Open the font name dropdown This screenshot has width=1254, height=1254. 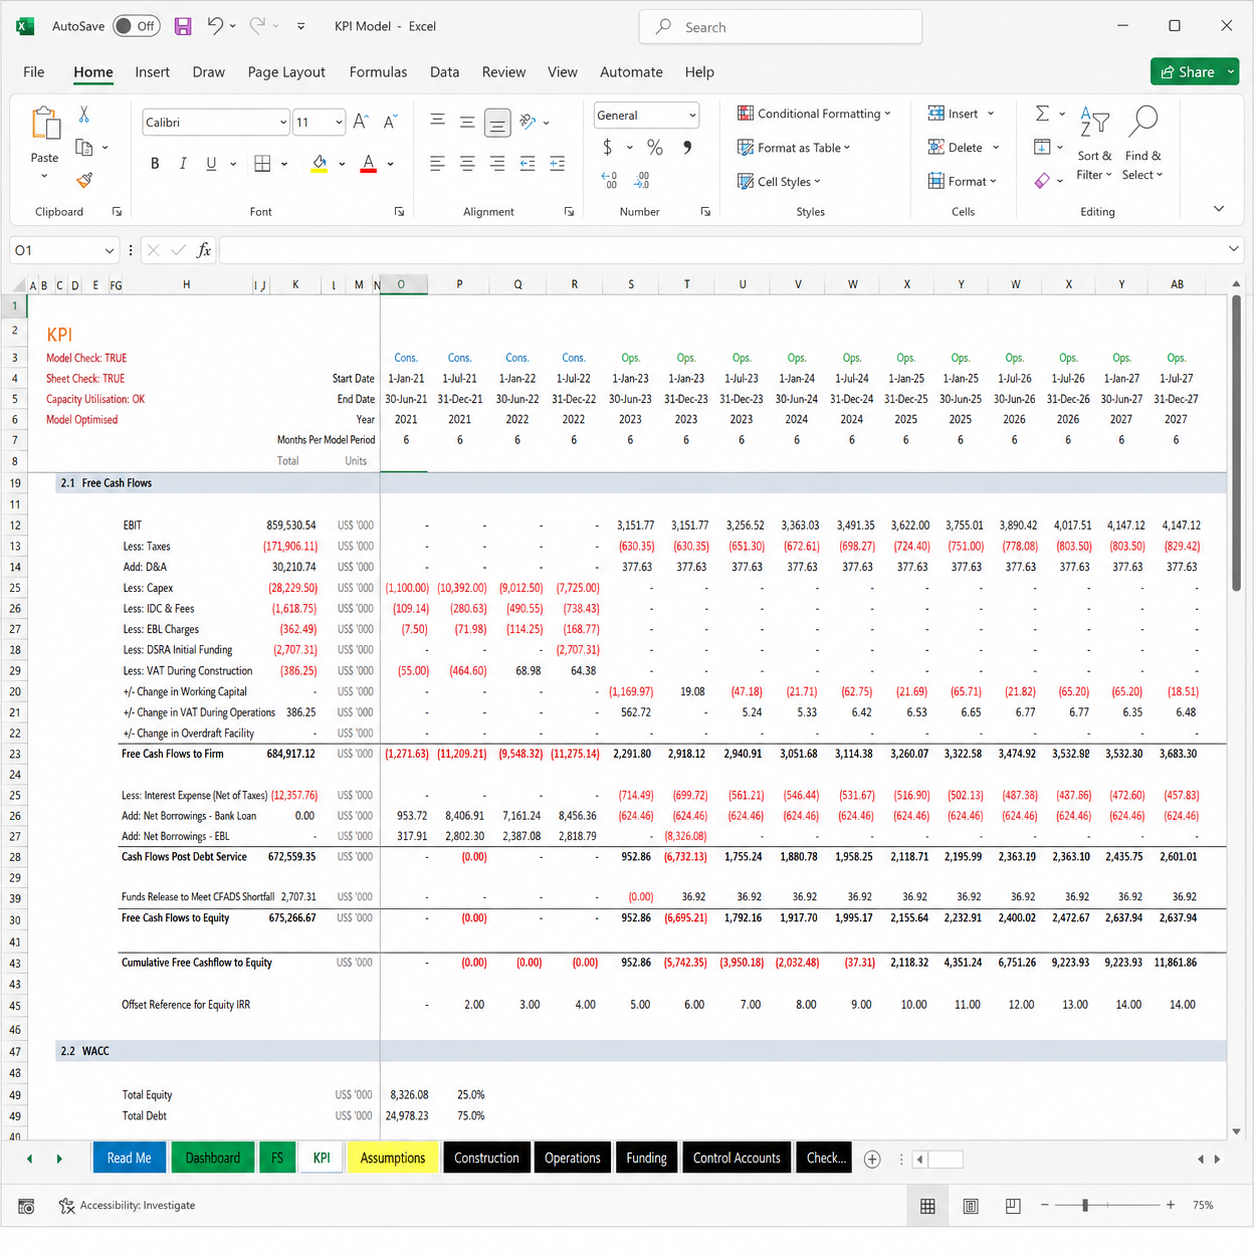[x=283, y=122]
